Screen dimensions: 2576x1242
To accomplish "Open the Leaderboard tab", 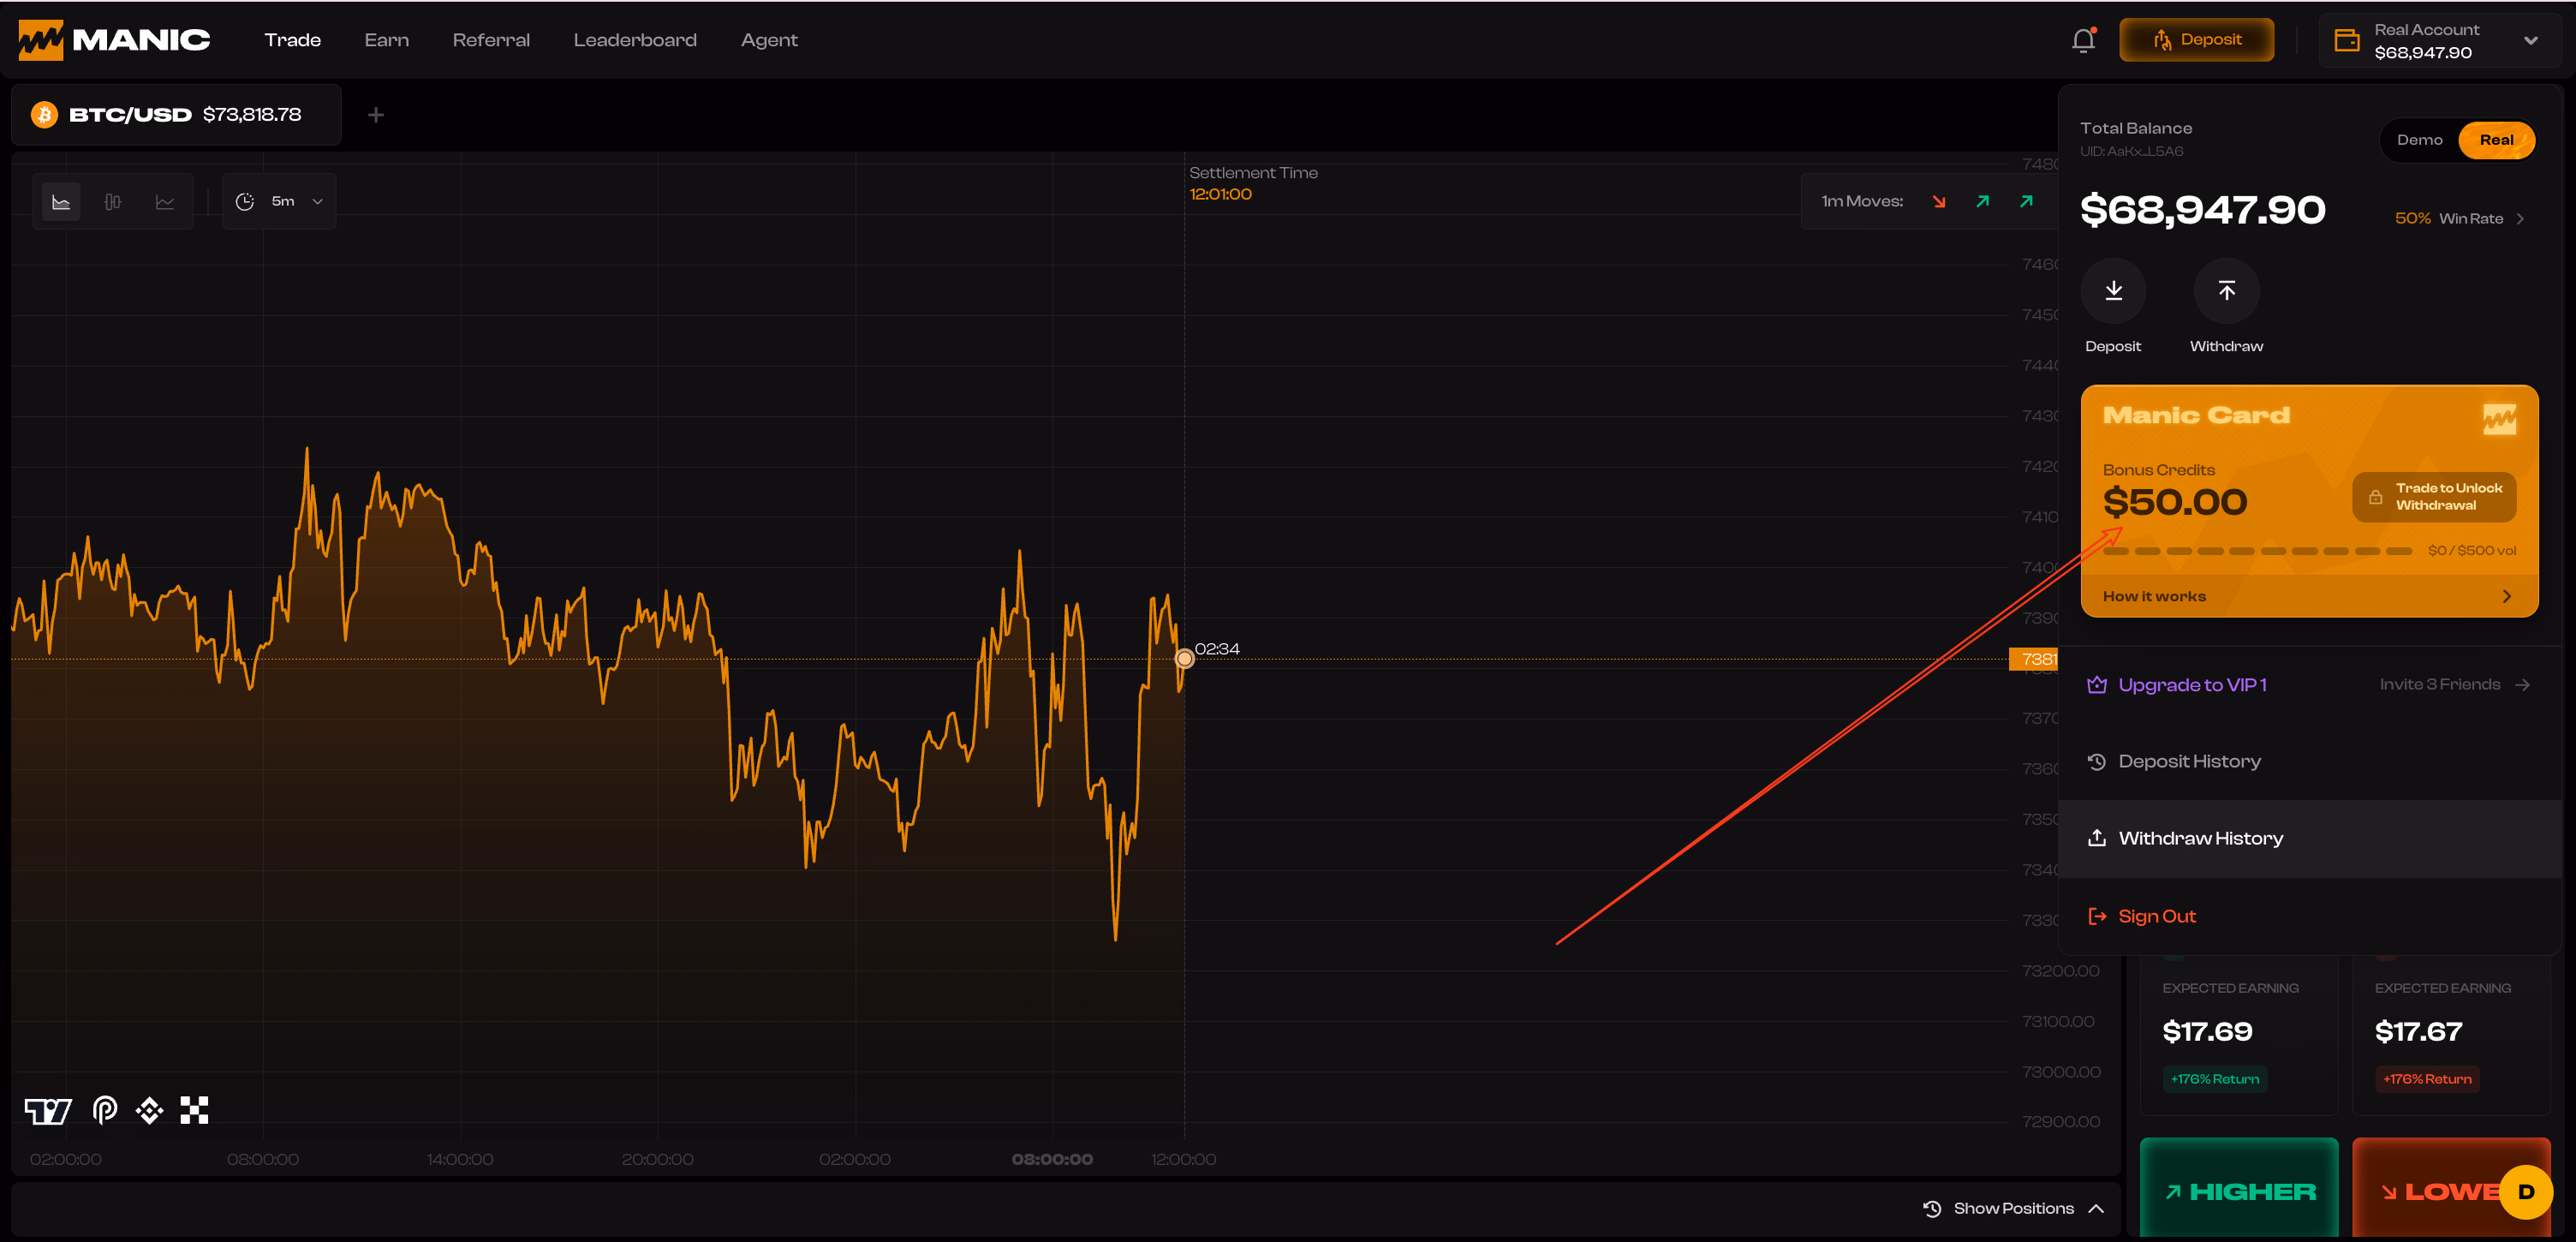I will (x=635, y=40).
